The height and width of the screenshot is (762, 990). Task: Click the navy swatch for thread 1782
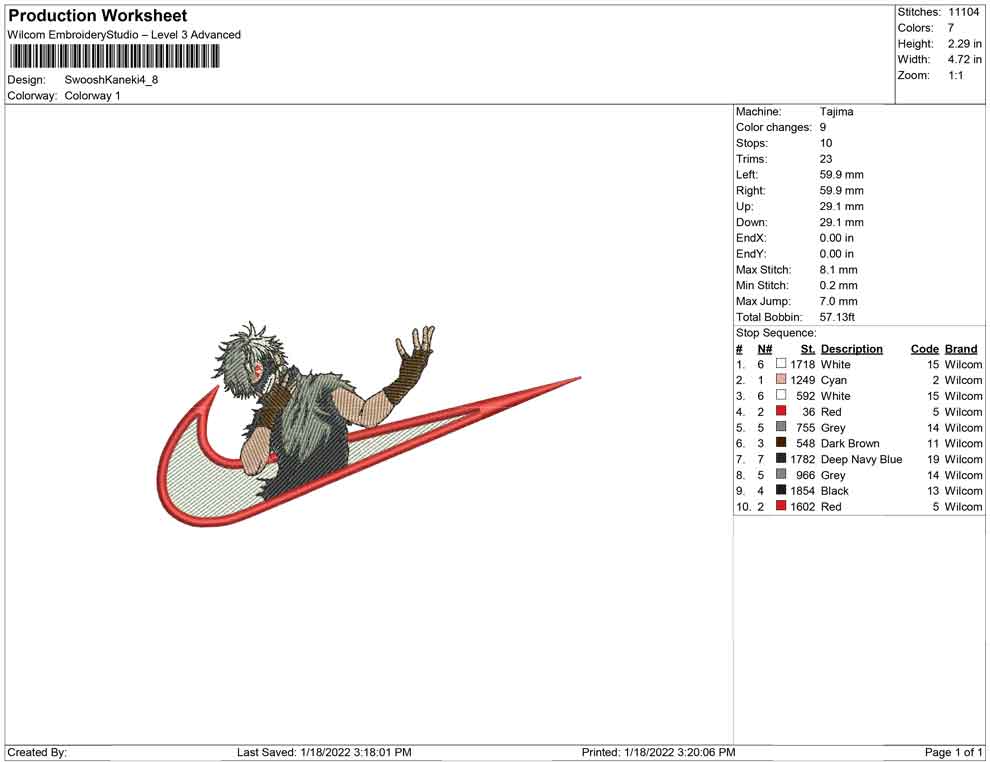coord(781,458)
